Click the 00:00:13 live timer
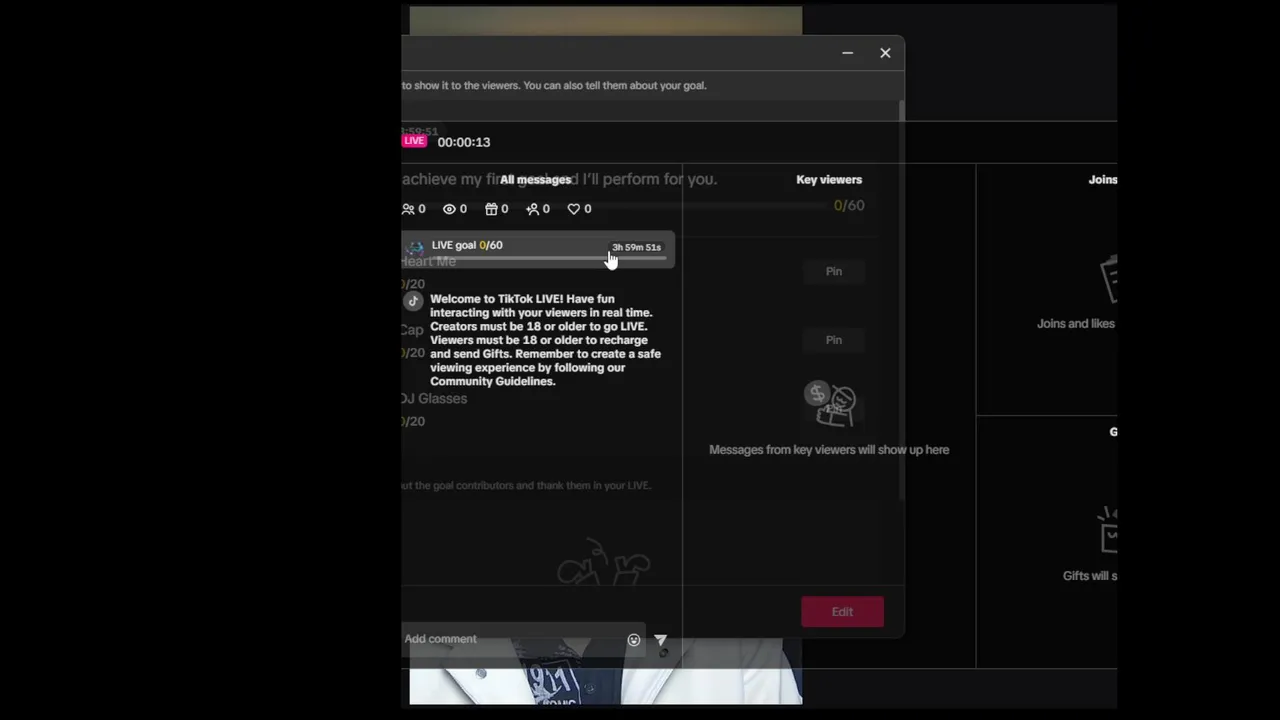Viewport: 1280px width, 720px height. (464, 142)
